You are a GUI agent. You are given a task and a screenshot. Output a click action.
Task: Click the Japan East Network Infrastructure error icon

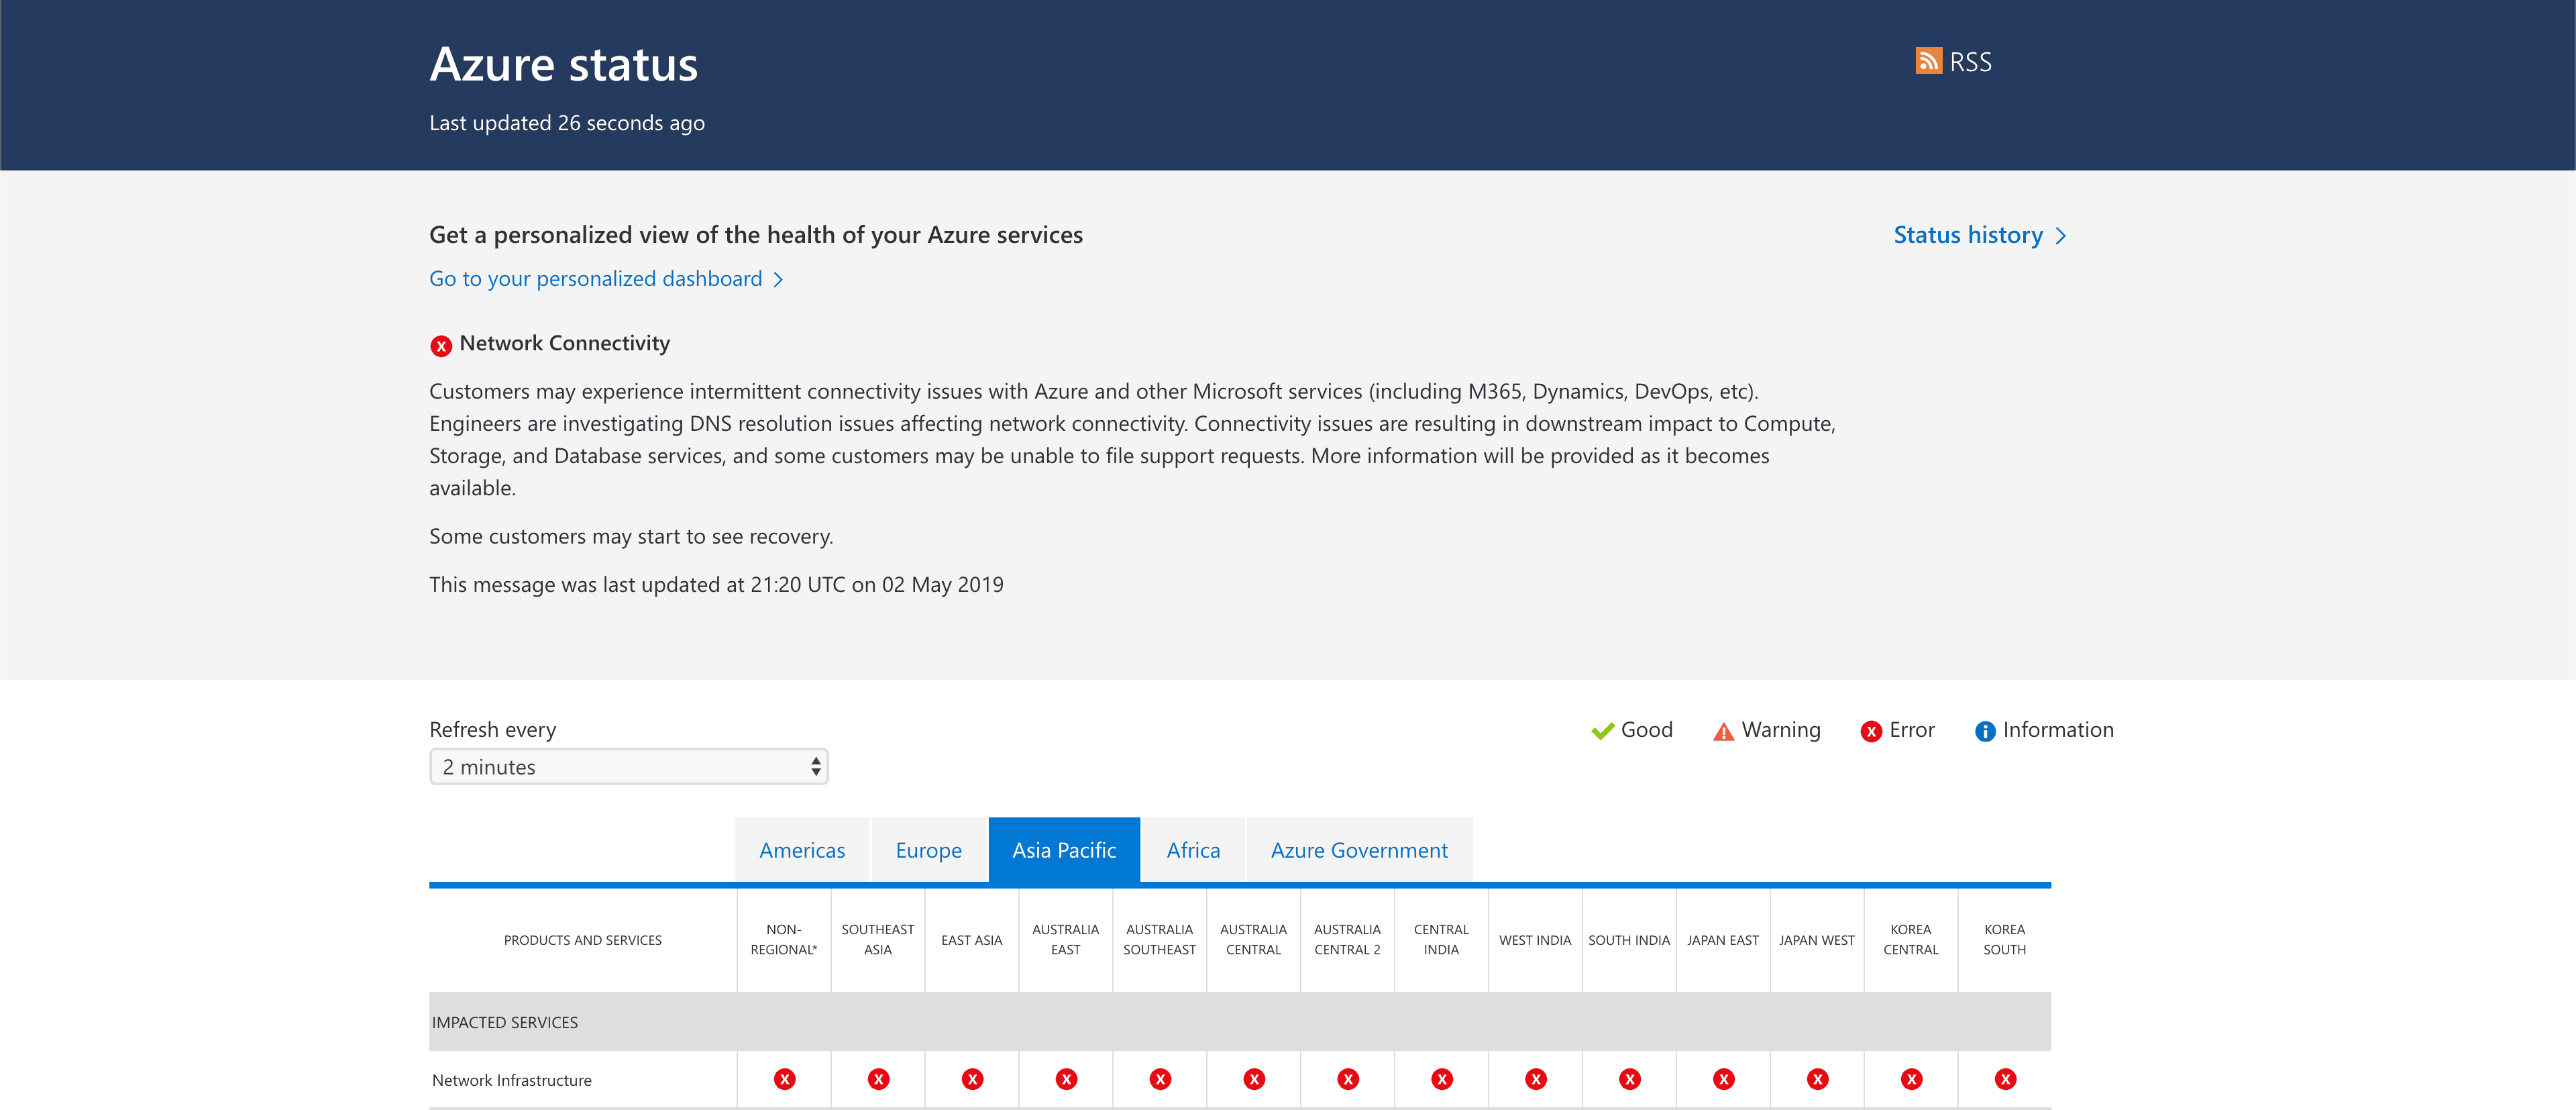pos(1723,1079)
